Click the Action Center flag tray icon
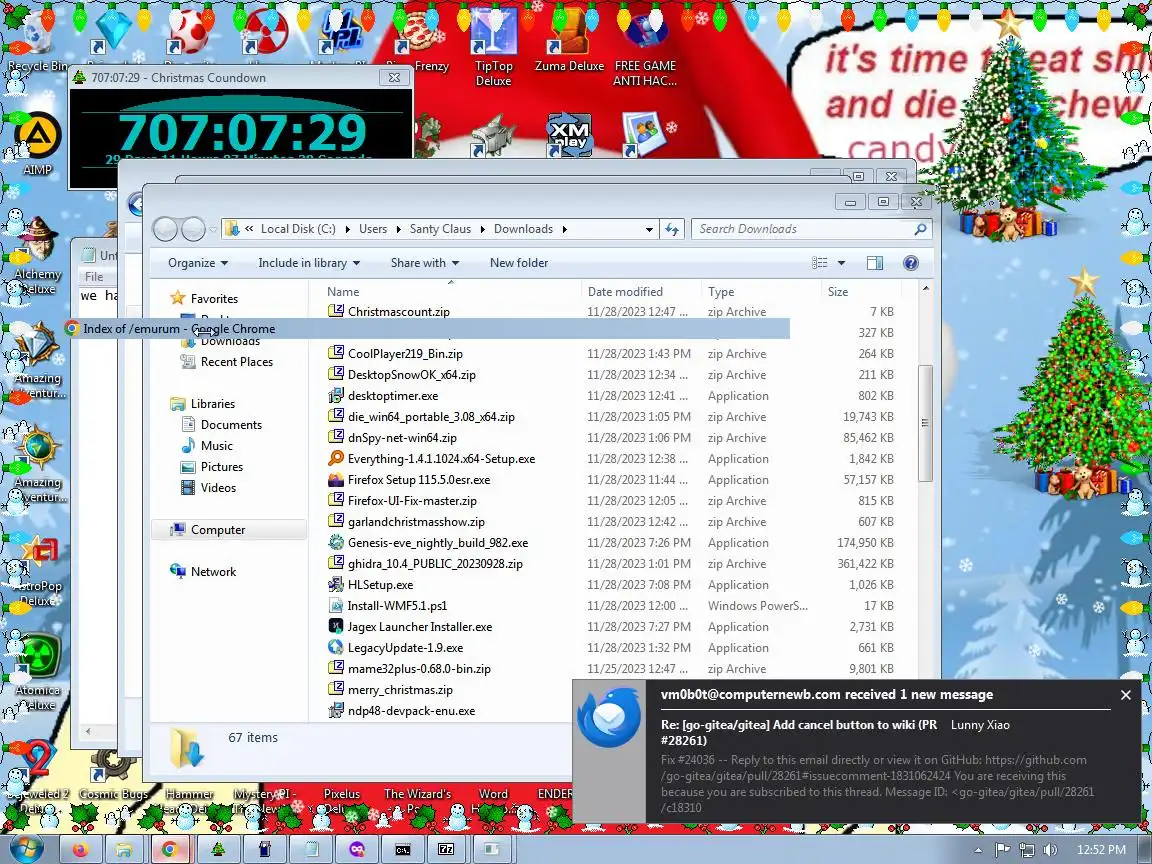 click(x=1002, y=850)
